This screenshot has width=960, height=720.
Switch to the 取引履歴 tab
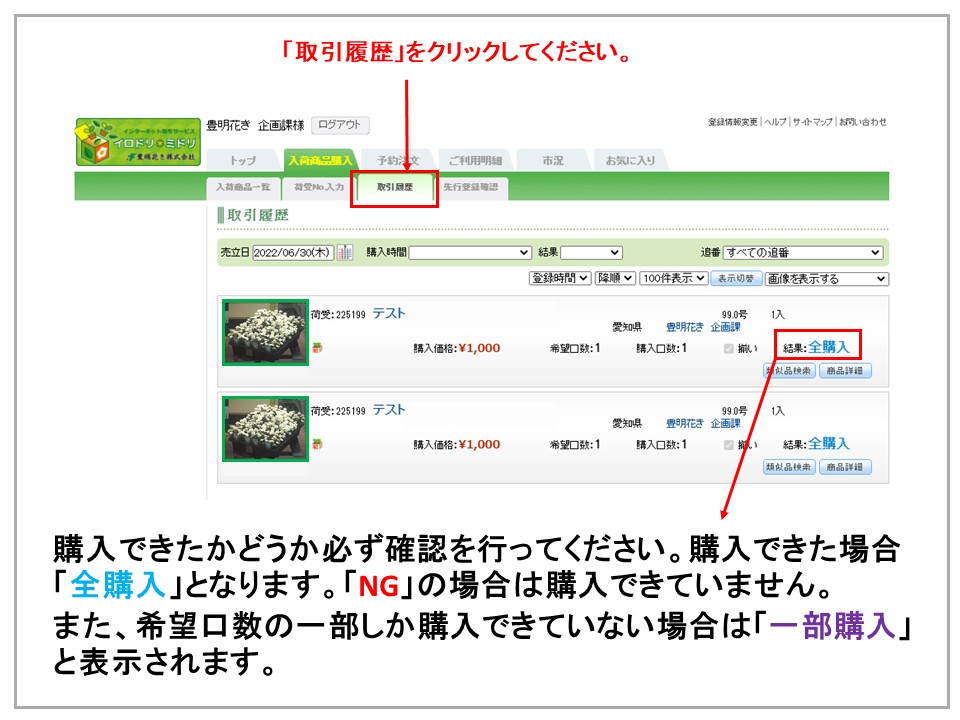coord(395,187)
